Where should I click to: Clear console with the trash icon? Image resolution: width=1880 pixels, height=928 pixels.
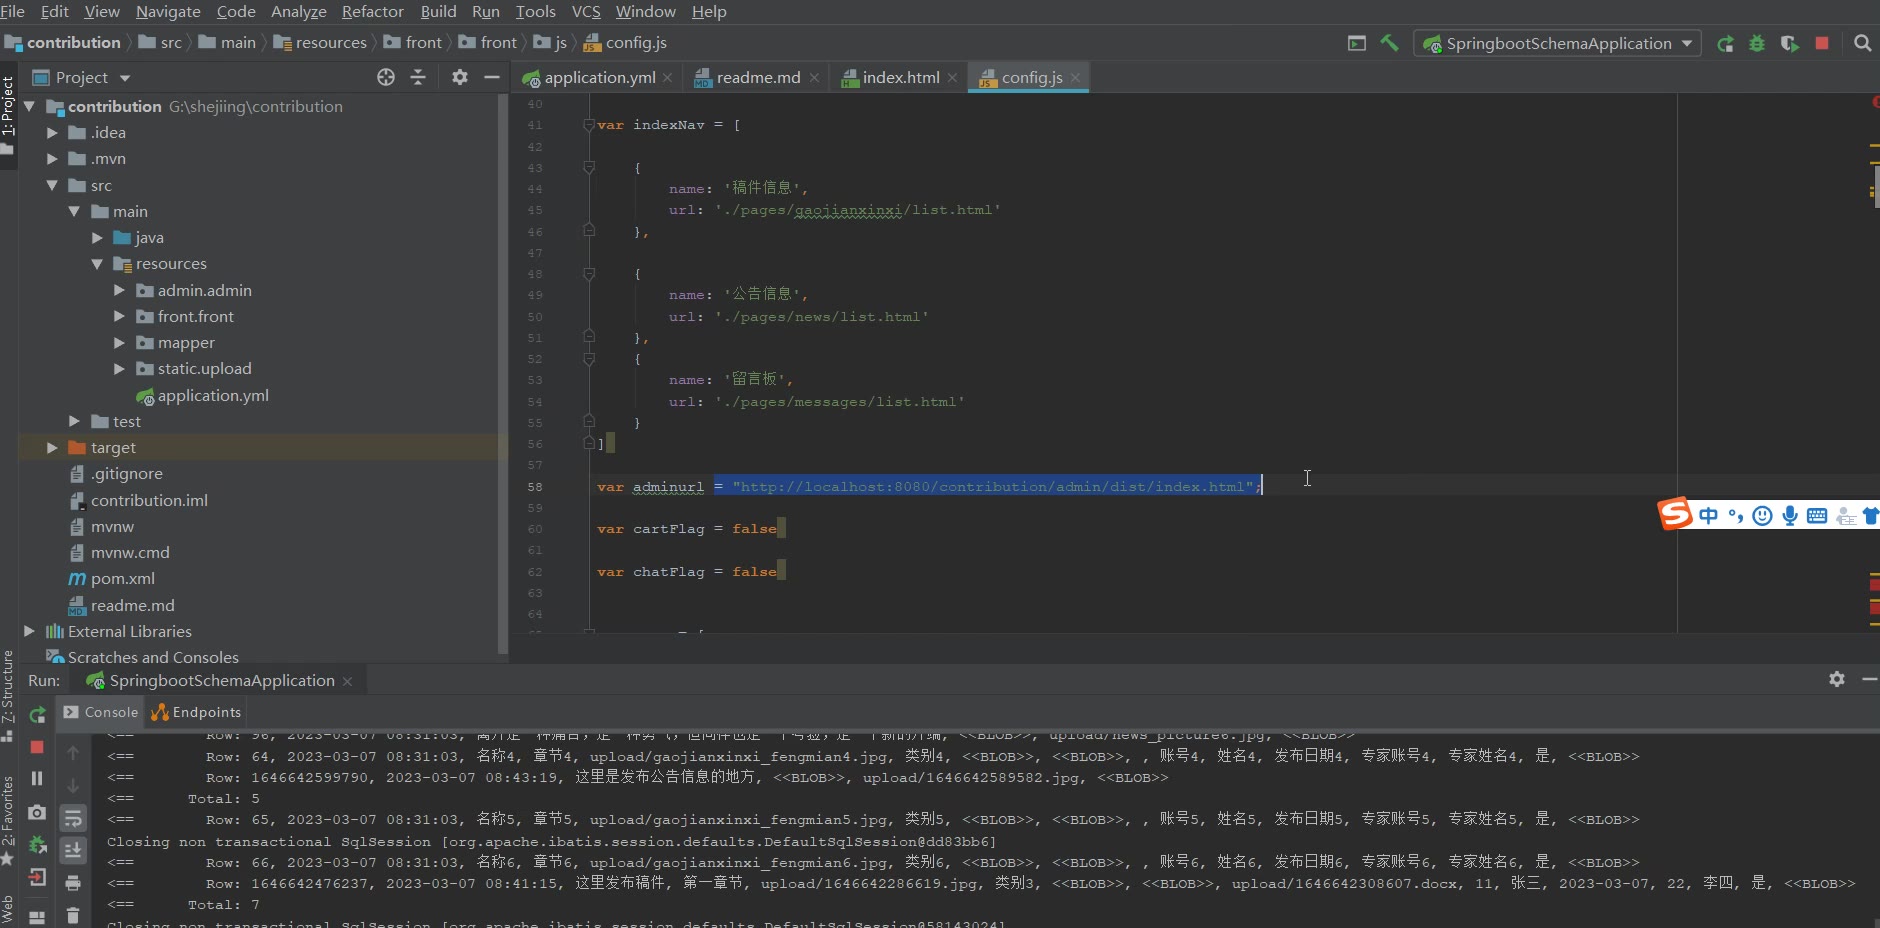73,914
